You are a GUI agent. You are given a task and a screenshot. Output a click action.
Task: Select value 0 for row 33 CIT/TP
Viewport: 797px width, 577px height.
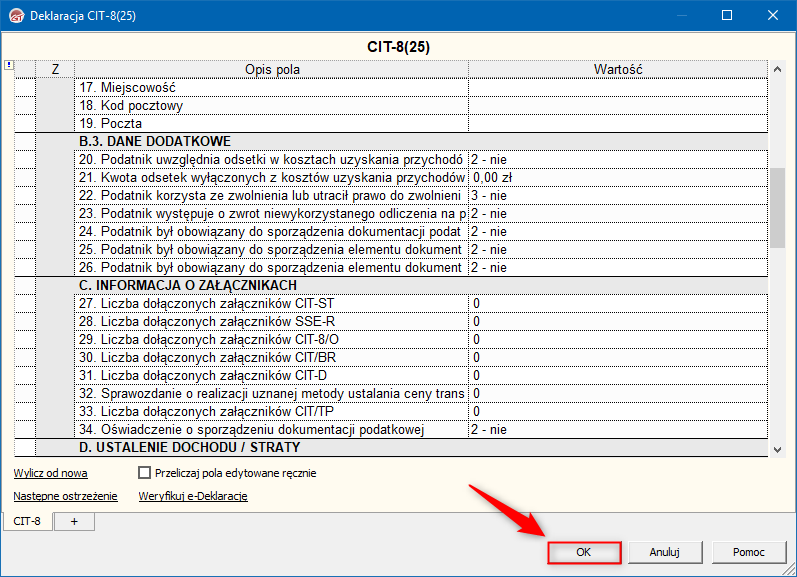[x=618, y=411]
